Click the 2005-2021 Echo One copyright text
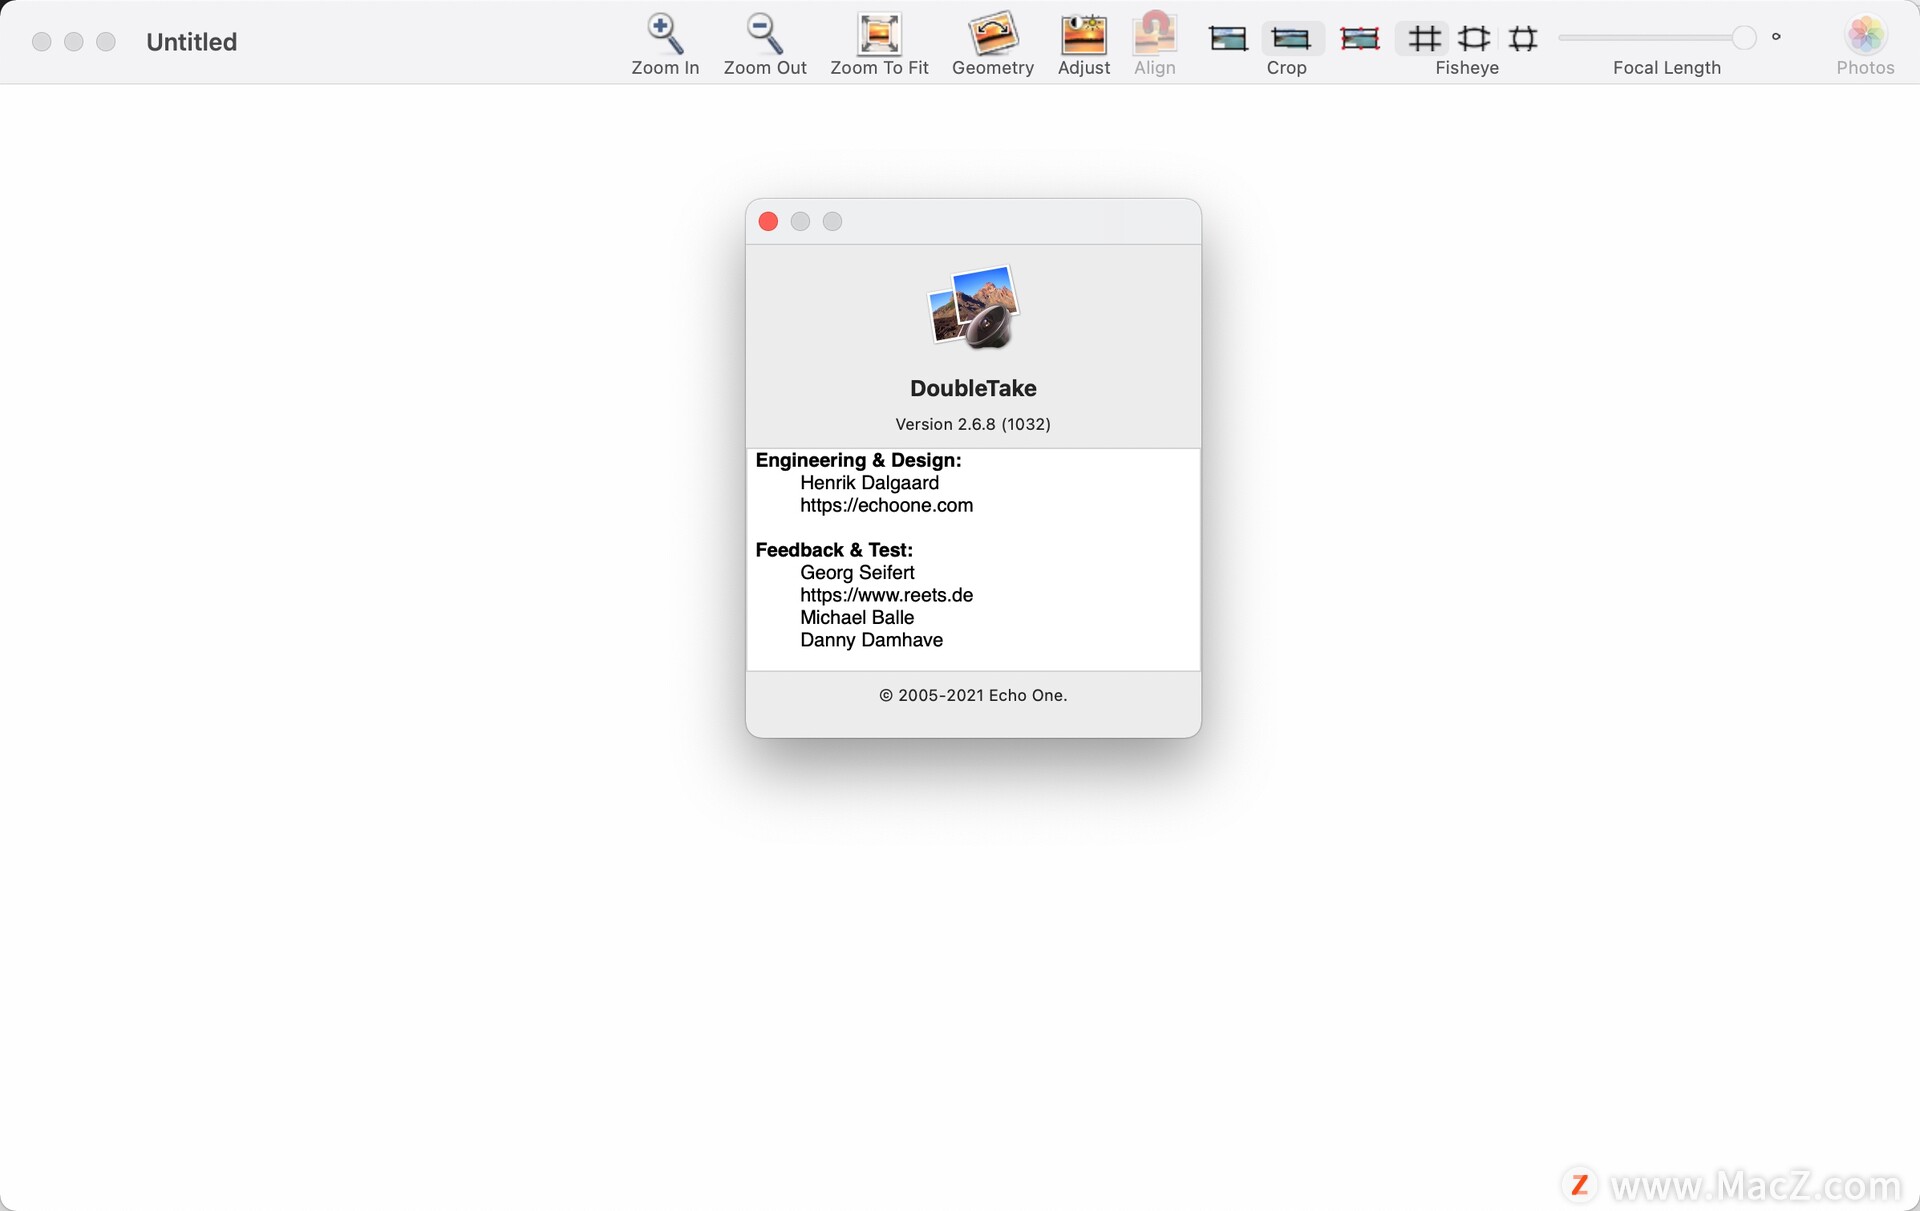Image resolution: width=1920 pixels, height=1211 pixels. (973, 695)
